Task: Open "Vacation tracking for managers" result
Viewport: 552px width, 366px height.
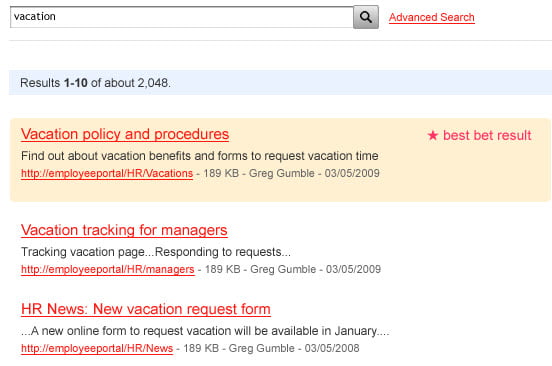Action: pos(124,231)
